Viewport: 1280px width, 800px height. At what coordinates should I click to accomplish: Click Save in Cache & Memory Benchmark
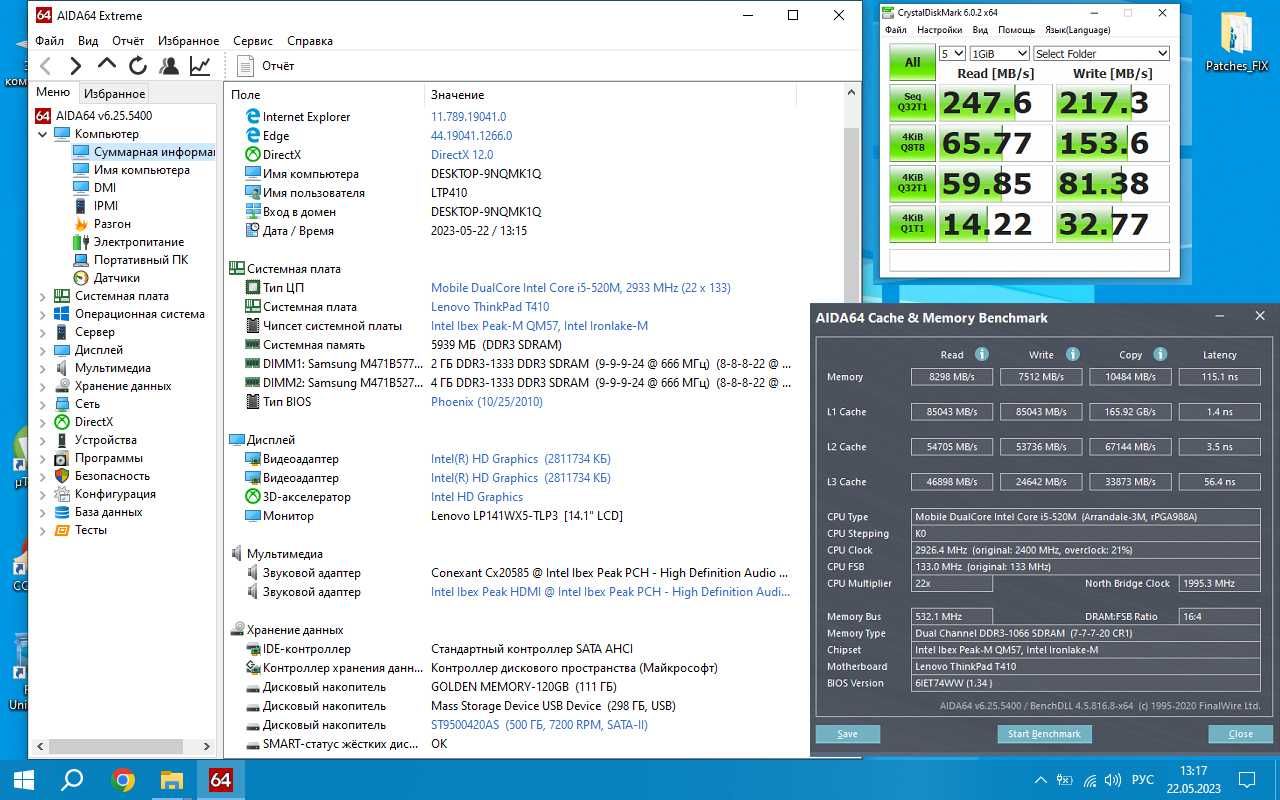pos(847,734)
